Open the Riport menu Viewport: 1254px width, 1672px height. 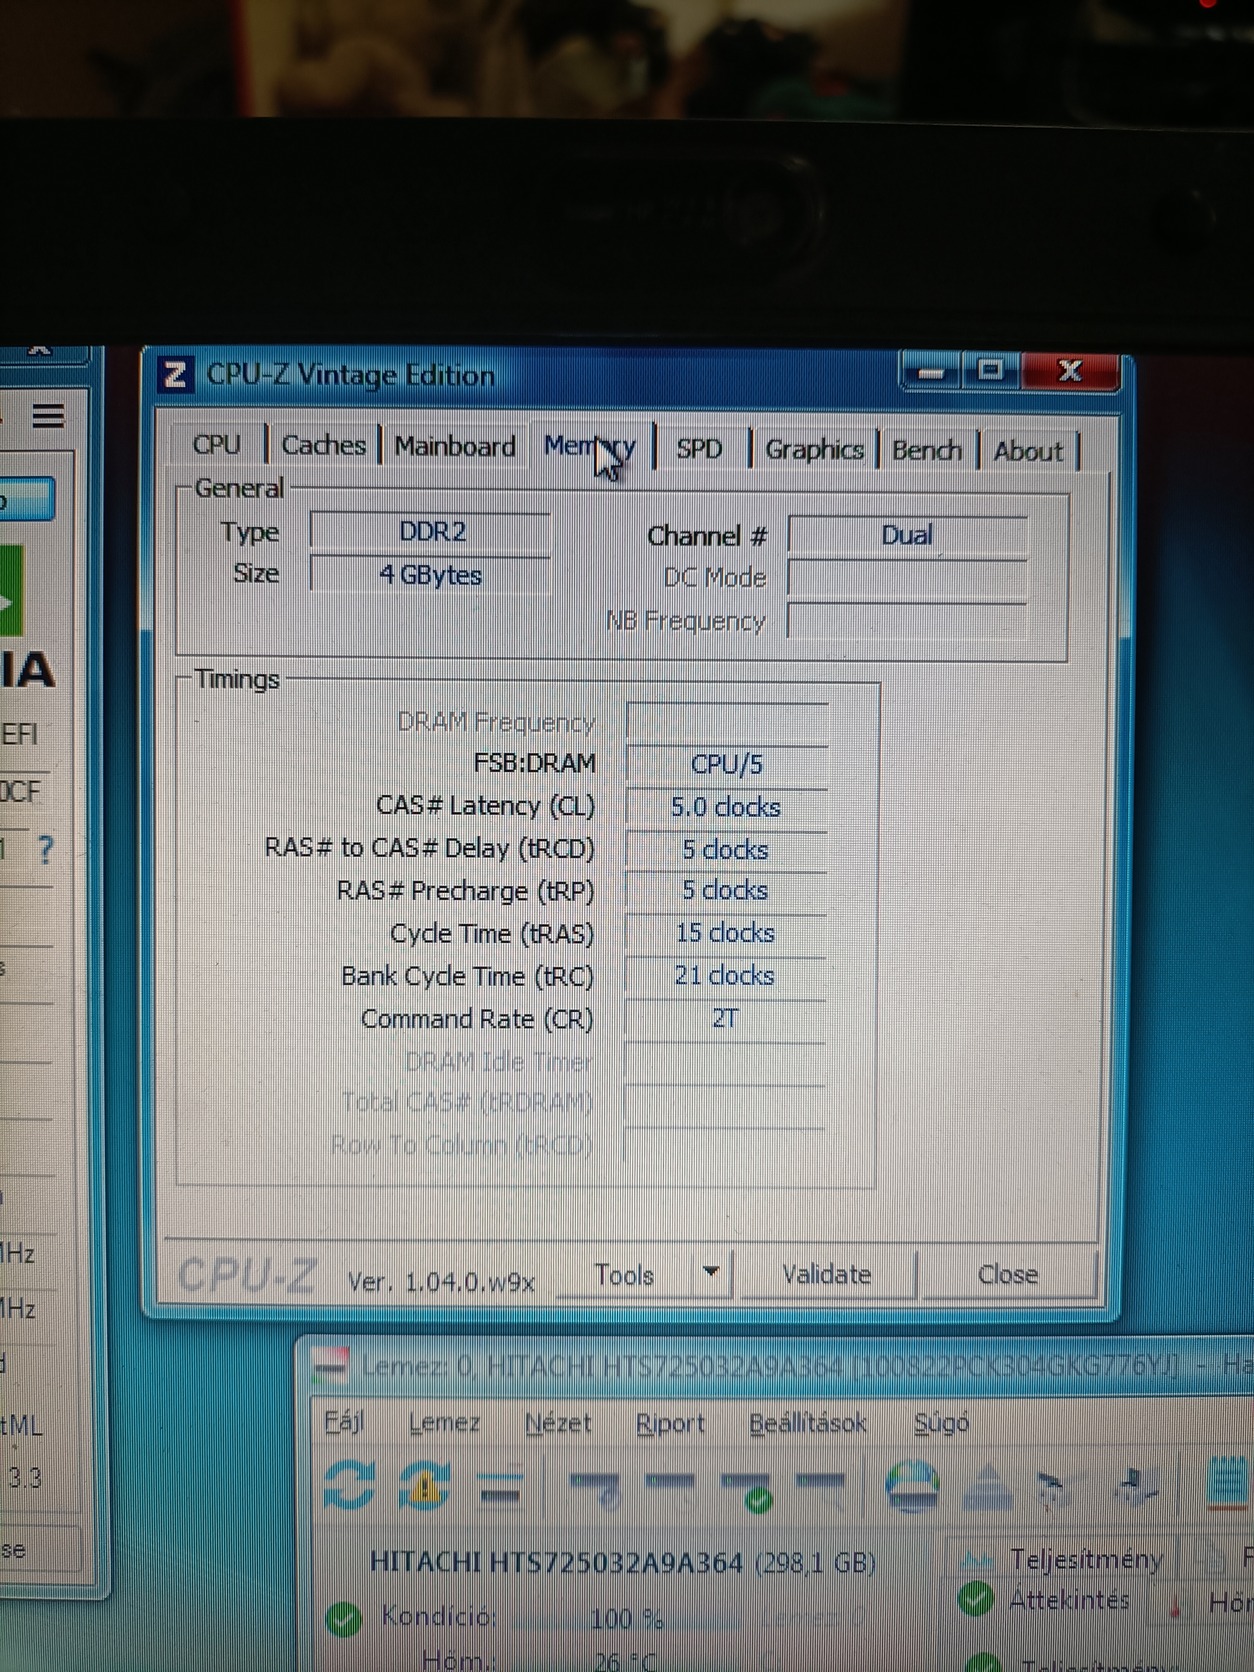(x=670, y=1423)
